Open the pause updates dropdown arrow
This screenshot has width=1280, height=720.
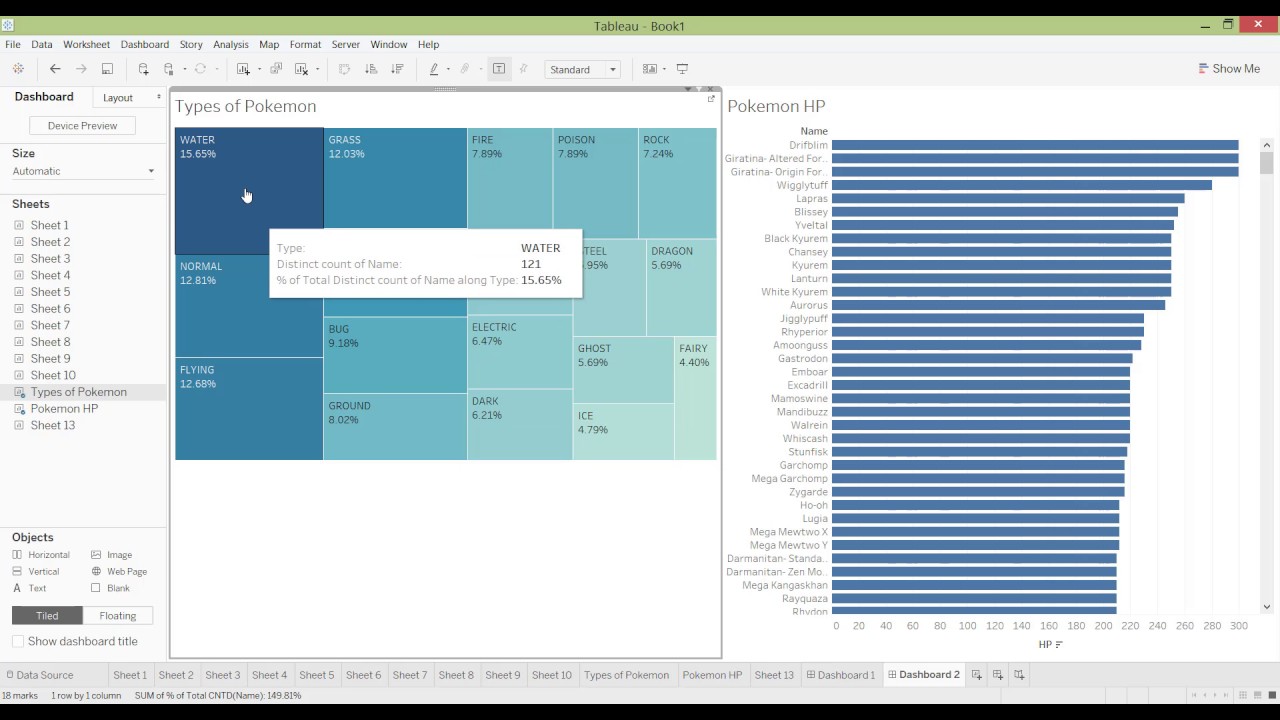coord(185,69)
